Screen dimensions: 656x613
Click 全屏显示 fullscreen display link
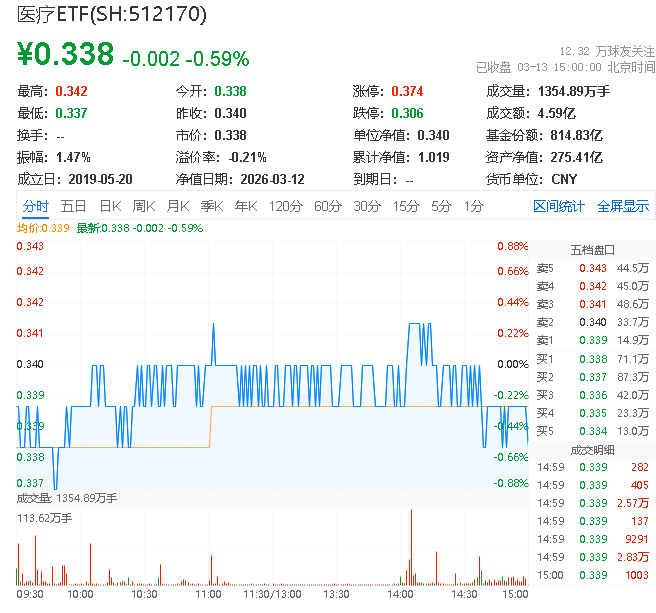[623, 206]
